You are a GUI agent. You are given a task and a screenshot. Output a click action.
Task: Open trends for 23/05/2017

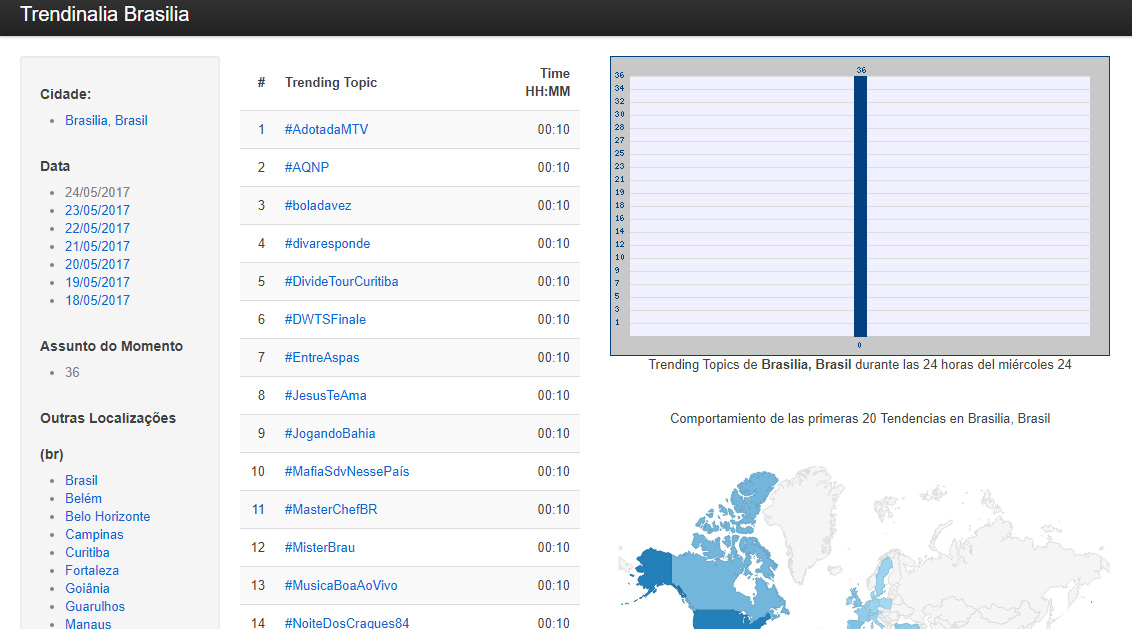coord(97,211)
